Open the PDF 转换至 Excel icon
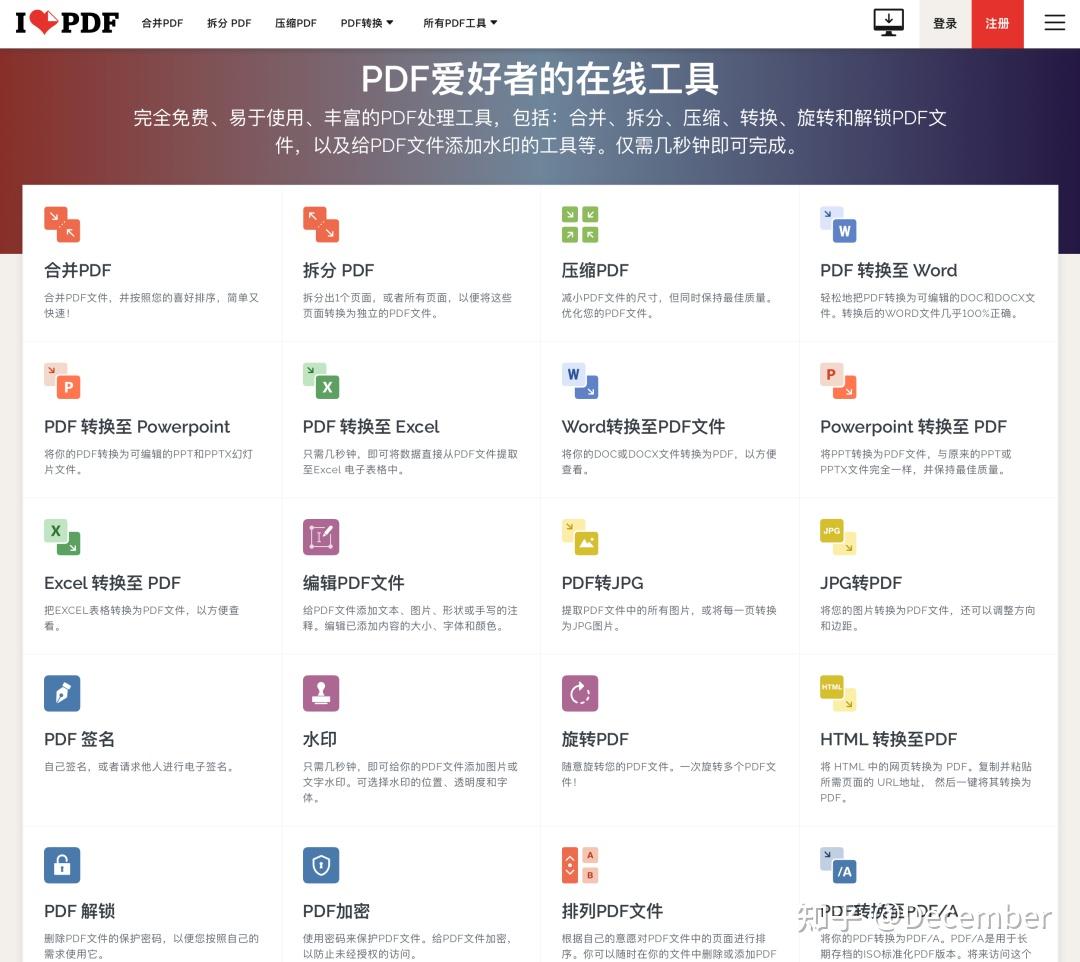 (321, 380)
